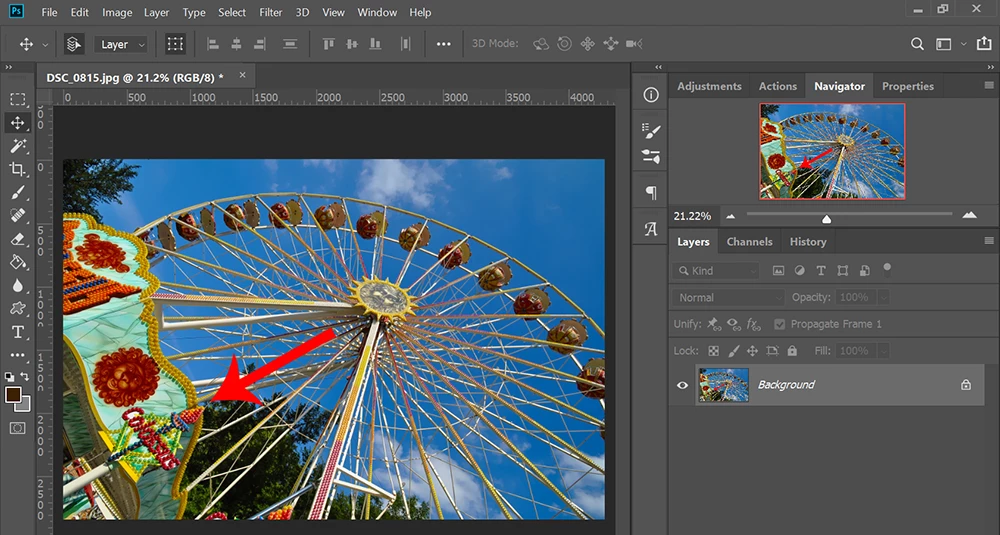Viewport: 1000px width, 535px height.
Task: Select the Rectangular Marquee tool
Action: [18, 99]
